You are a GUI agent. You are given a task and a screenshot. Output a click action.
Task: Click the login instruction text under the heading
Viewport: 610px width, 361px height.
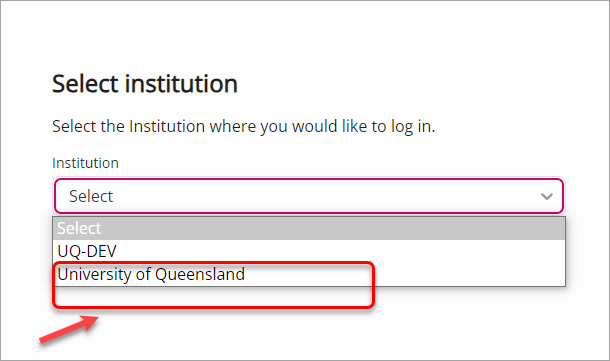coord(244,127)
